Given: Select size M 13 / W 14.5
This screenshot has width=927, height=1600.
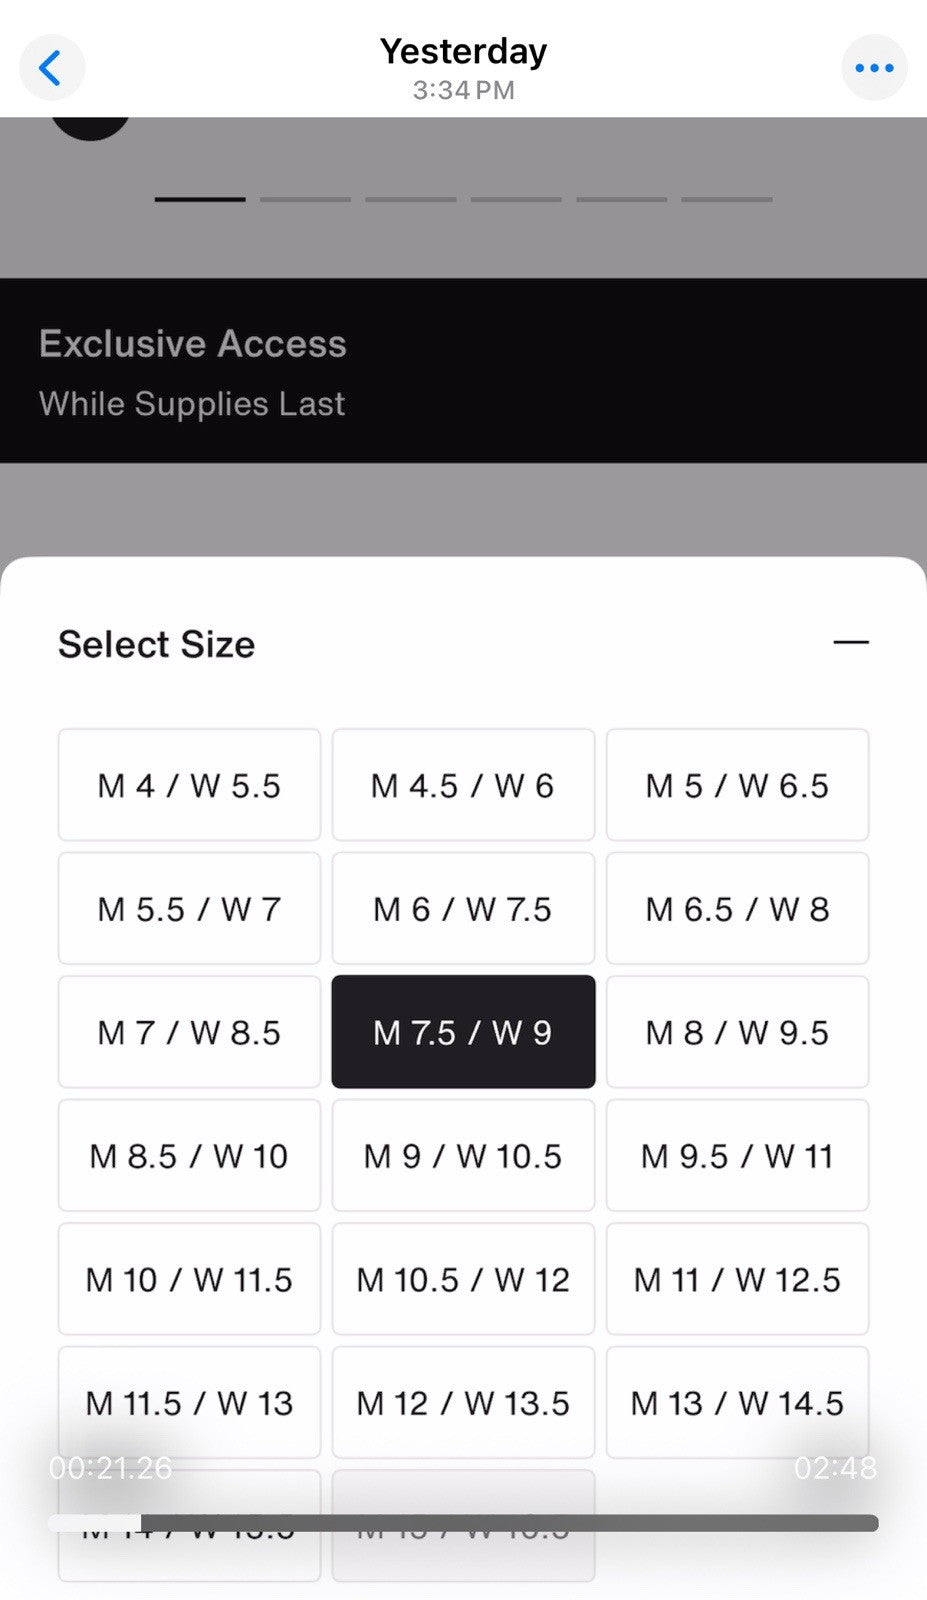Looking at the screenshot, I should 737,1403.
